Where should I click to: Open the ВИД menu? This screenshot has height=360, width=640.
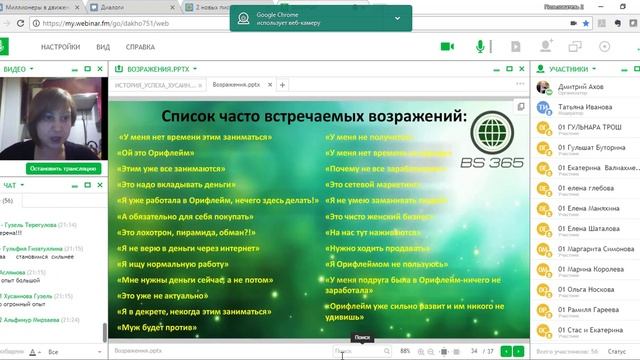(x=103, y=47)
